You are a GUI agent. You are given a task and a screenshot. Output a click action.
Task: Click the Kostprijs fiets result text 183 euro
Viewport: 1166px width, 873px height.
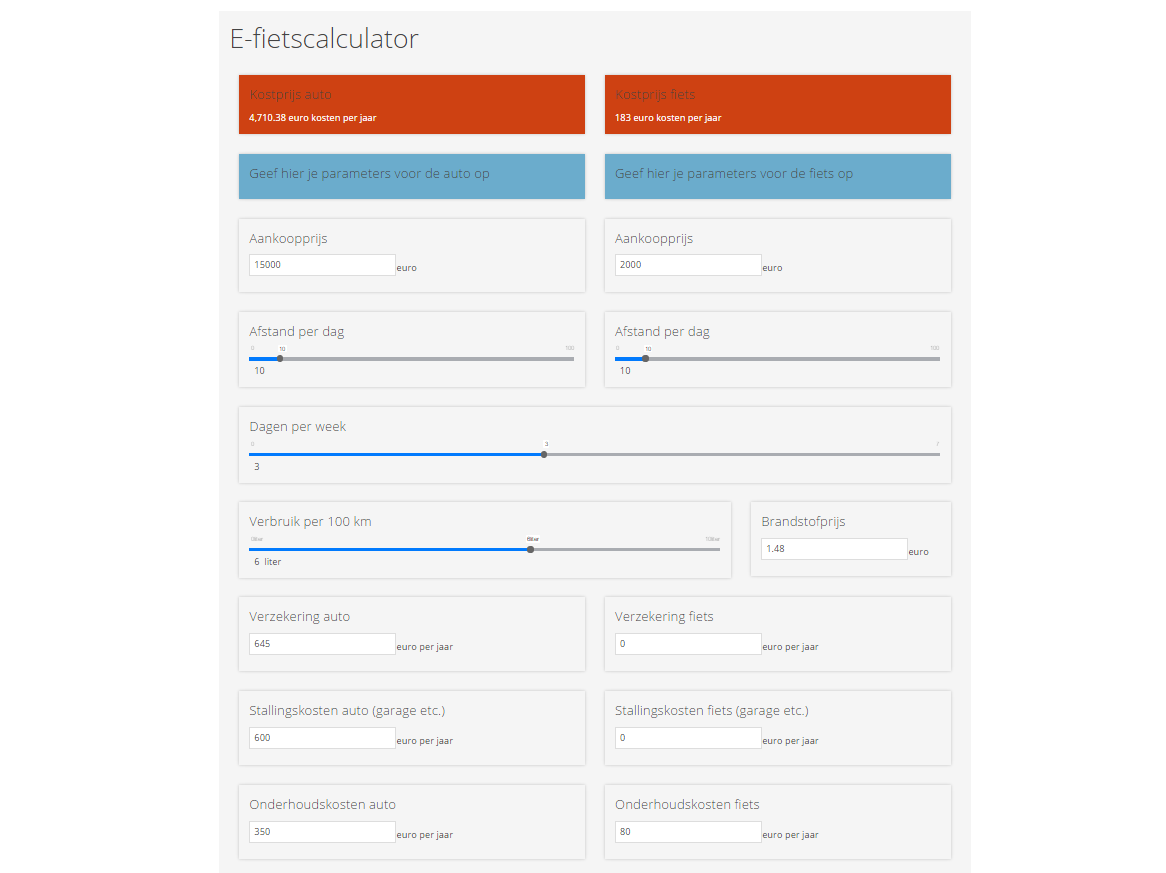(x=668, y=117)
